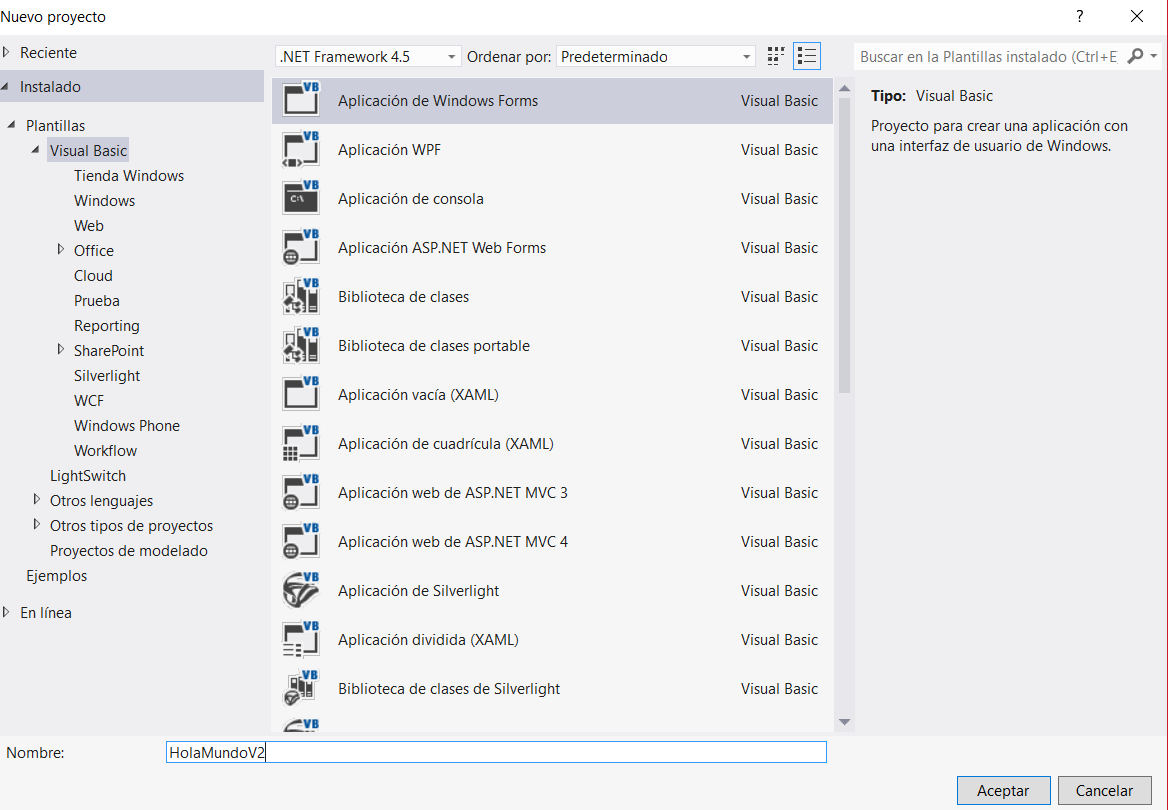Click the Aceptar button
The height and width of the screenshot is (810, 1168).
tap(1003, 790)
